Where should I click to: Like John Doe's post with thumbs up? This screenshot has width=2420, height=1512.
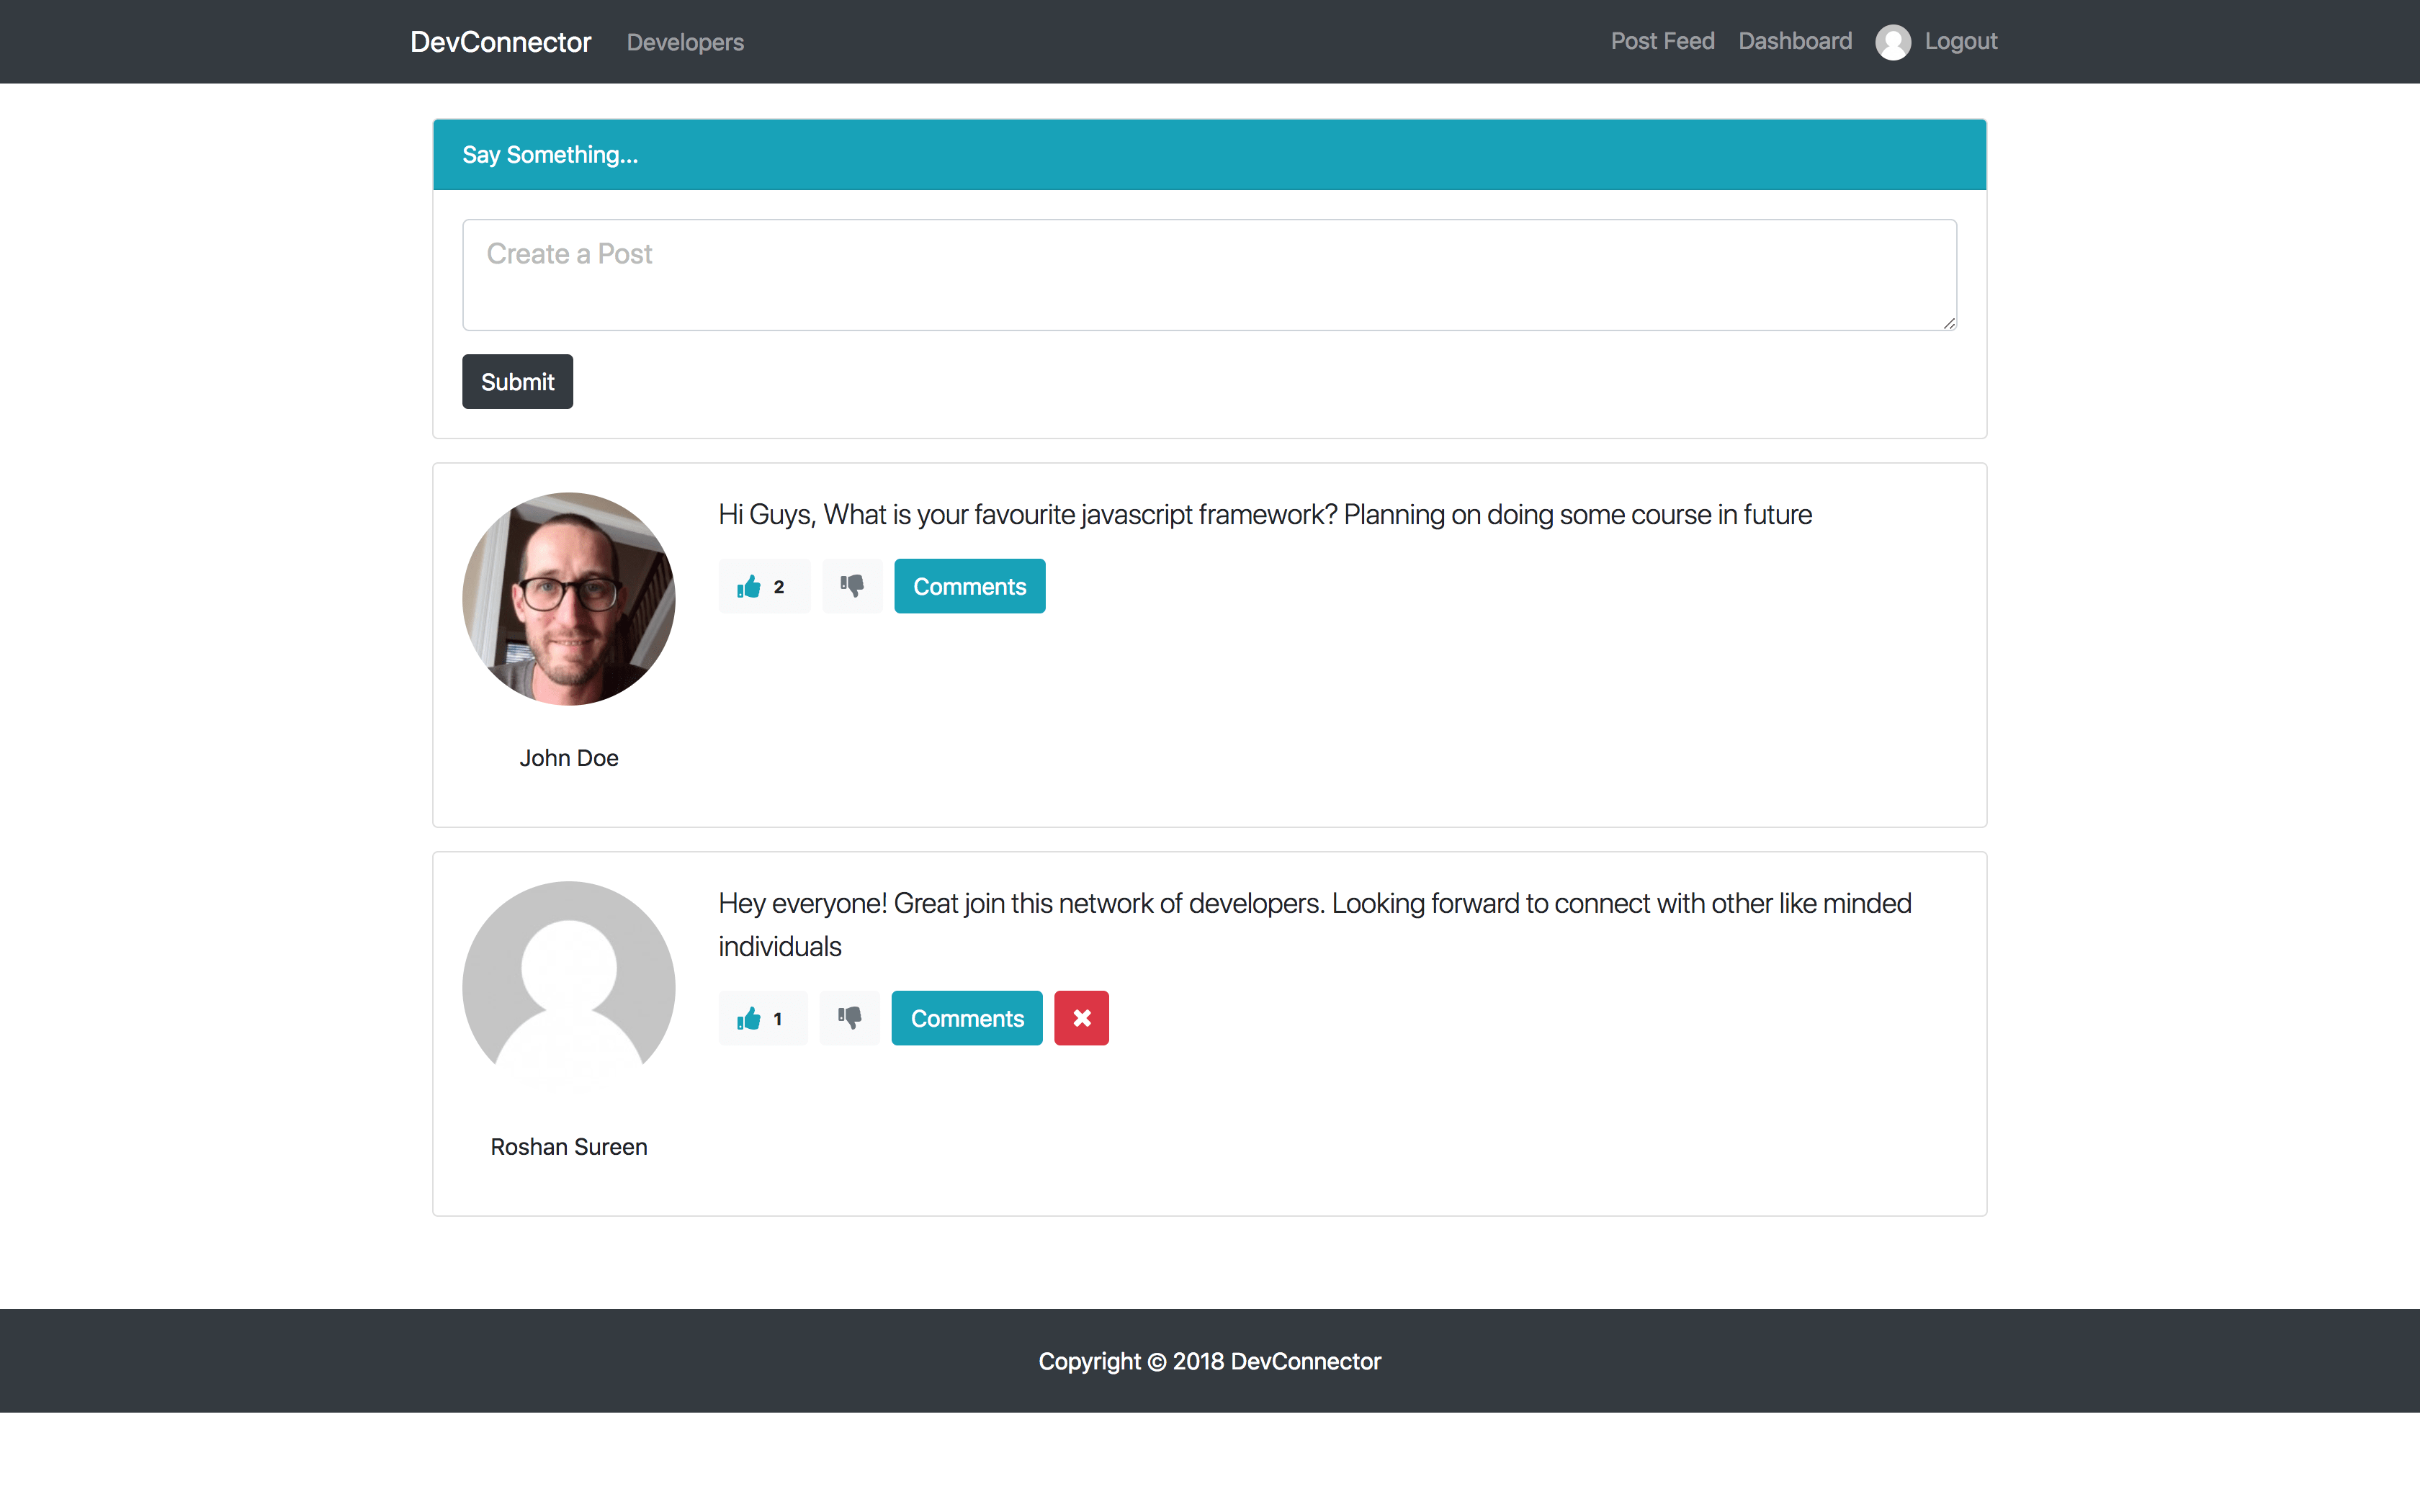point(763,586)
